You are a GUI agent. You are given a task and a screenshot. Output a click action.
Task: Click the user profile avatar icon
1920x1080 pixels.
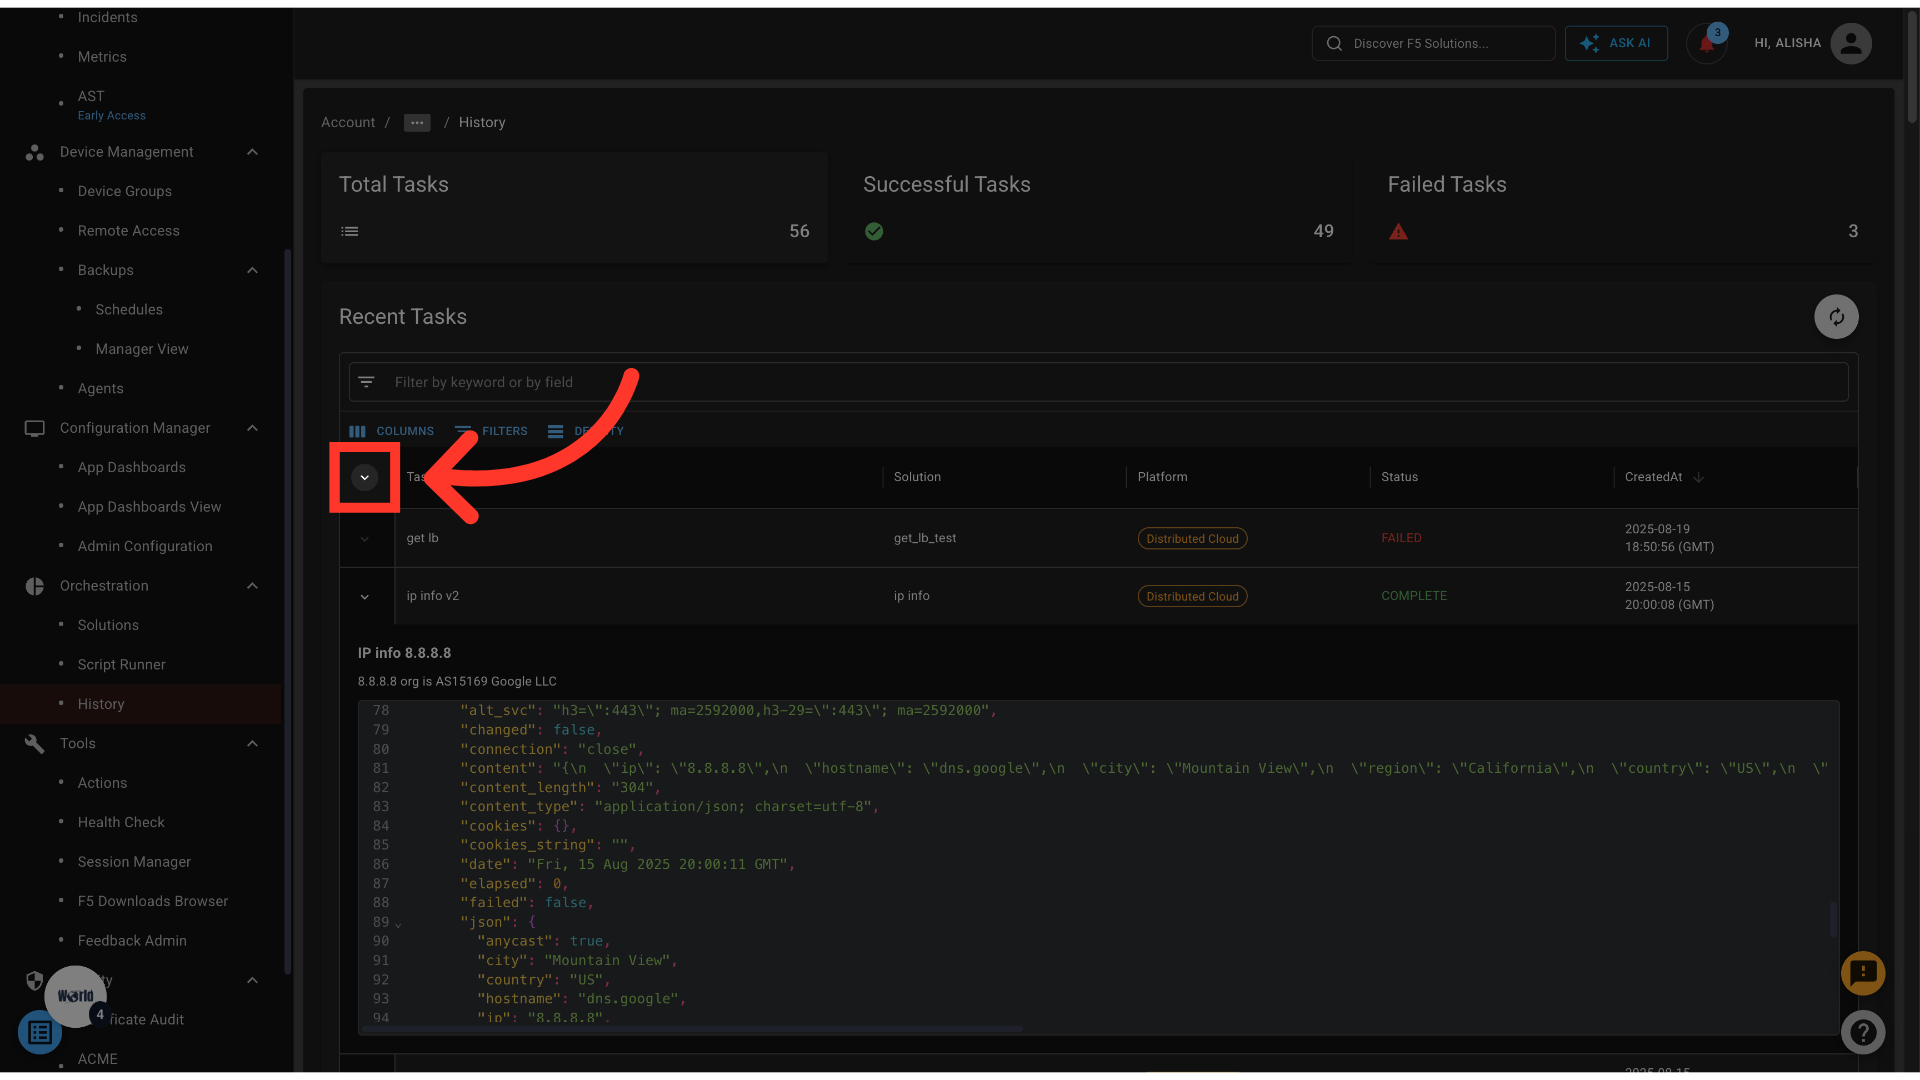pyautogui.click(x=1851, y=44)
